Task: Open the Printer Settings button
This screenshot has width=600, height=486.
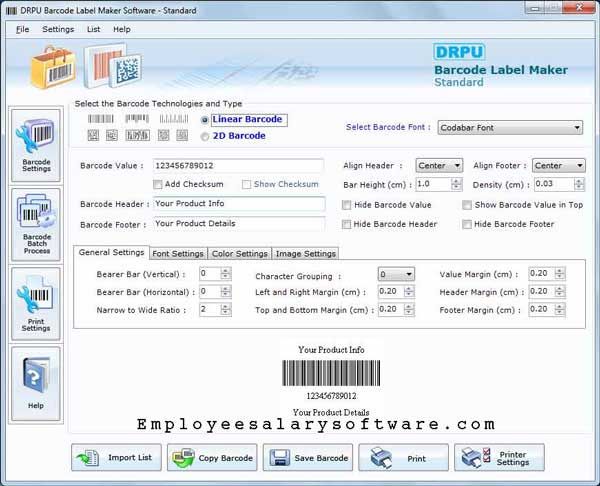Action: (x=499, y=458)
